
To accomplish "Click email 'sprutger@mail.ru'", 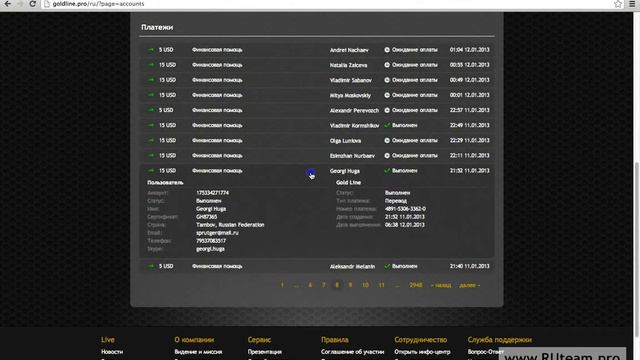I will 217,233.
